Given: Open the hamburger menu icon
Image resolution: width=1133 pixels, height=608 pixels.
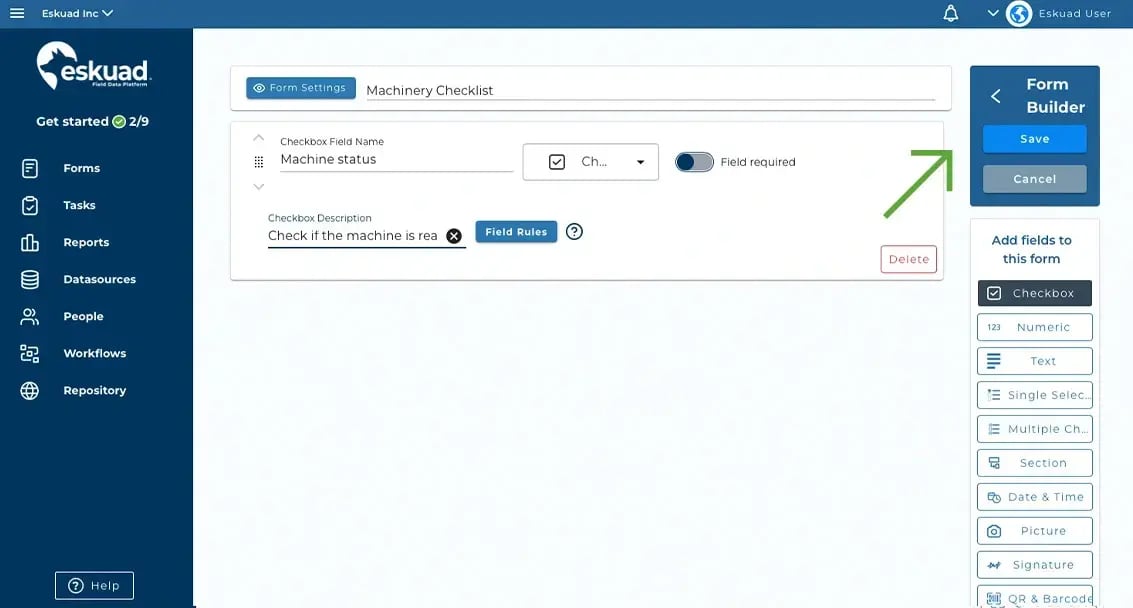Looking at the screenshot, I should coord(17,13).
